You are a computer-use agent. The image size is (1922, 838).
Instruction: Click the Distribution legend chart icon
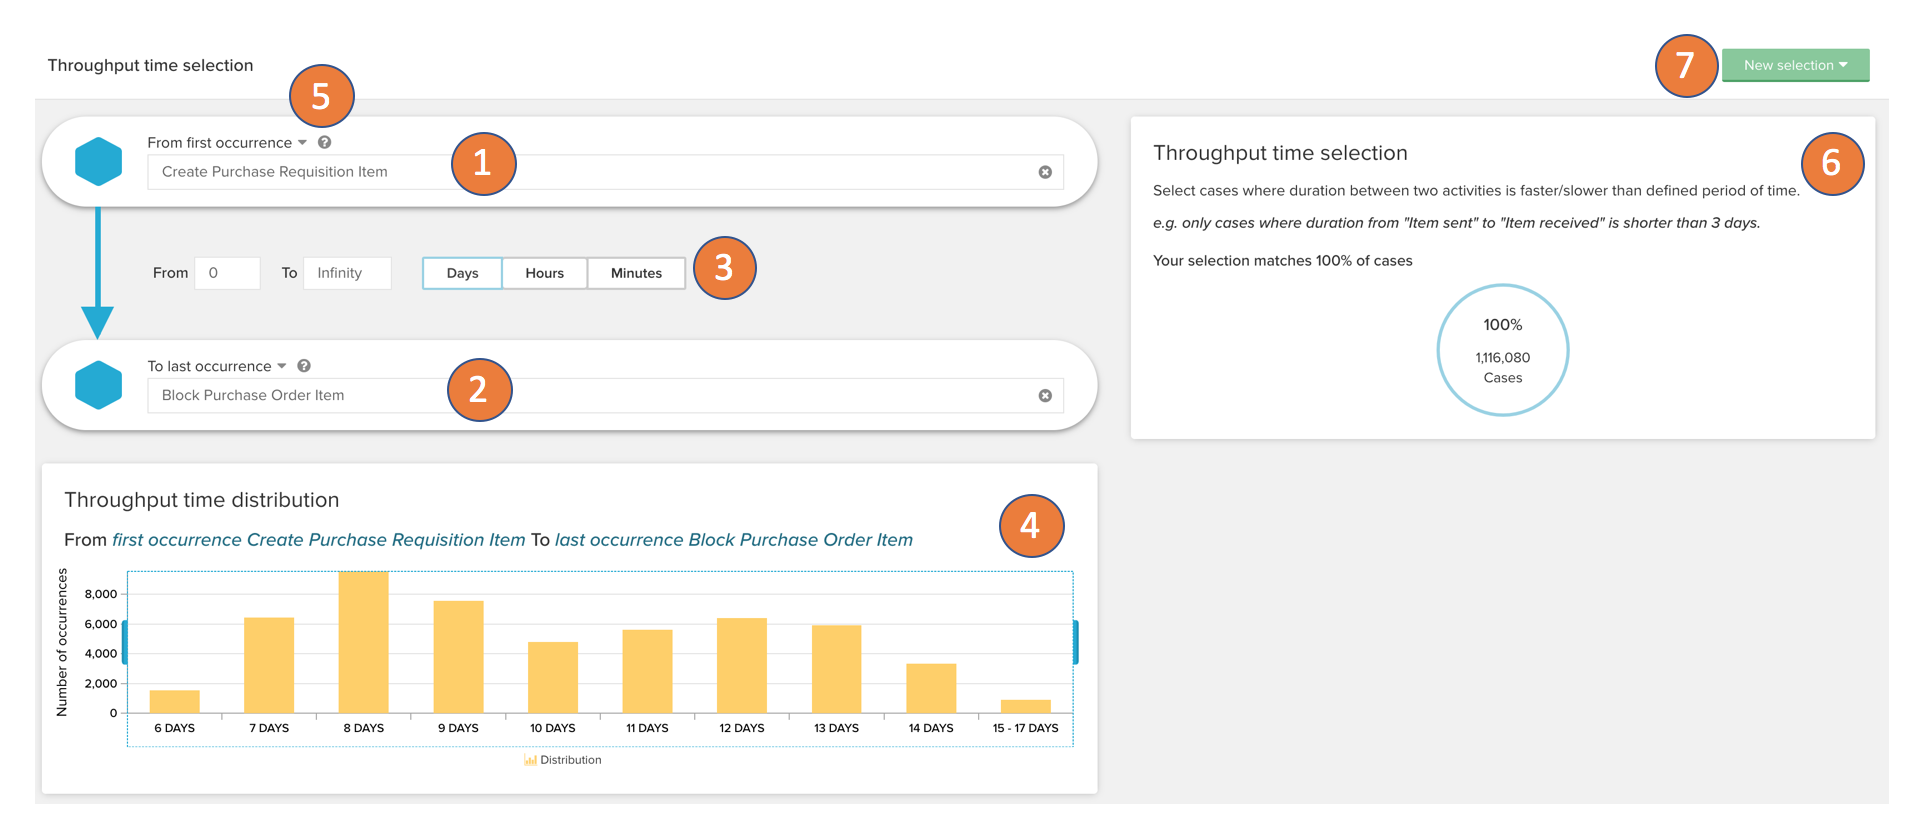(530, 761)
